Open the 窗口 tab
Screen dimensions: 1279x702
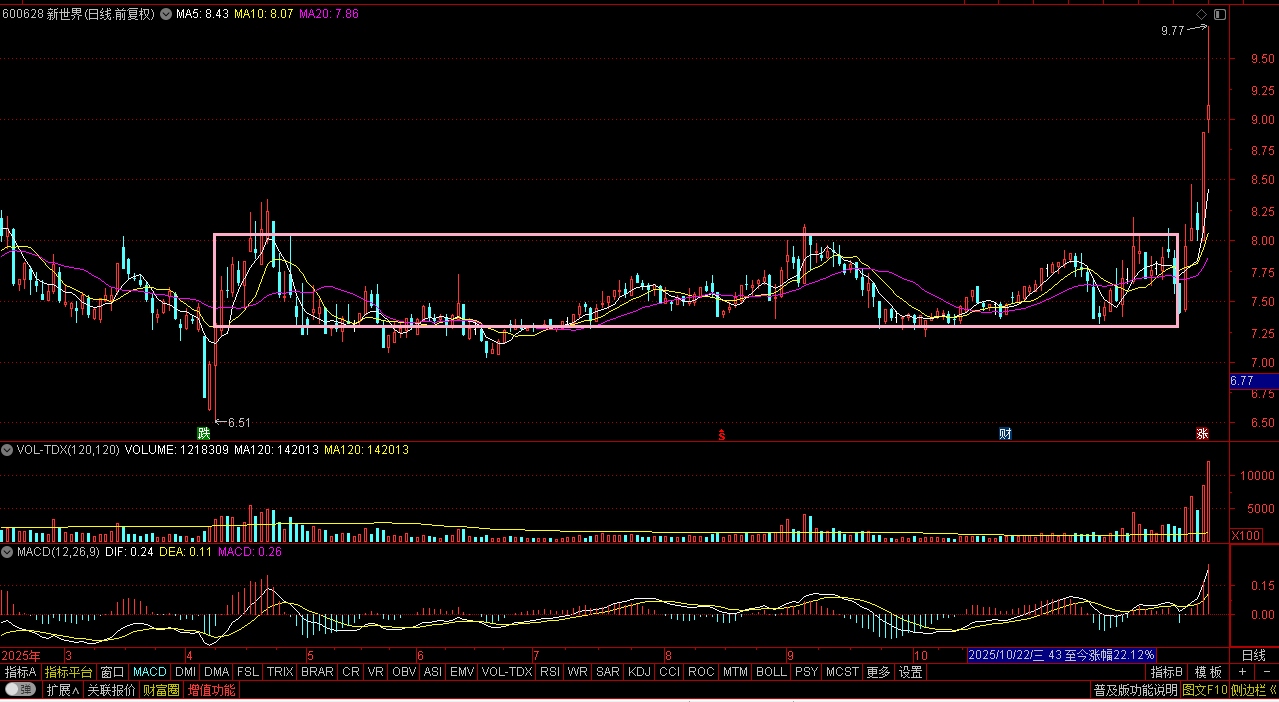coord(112,672)
